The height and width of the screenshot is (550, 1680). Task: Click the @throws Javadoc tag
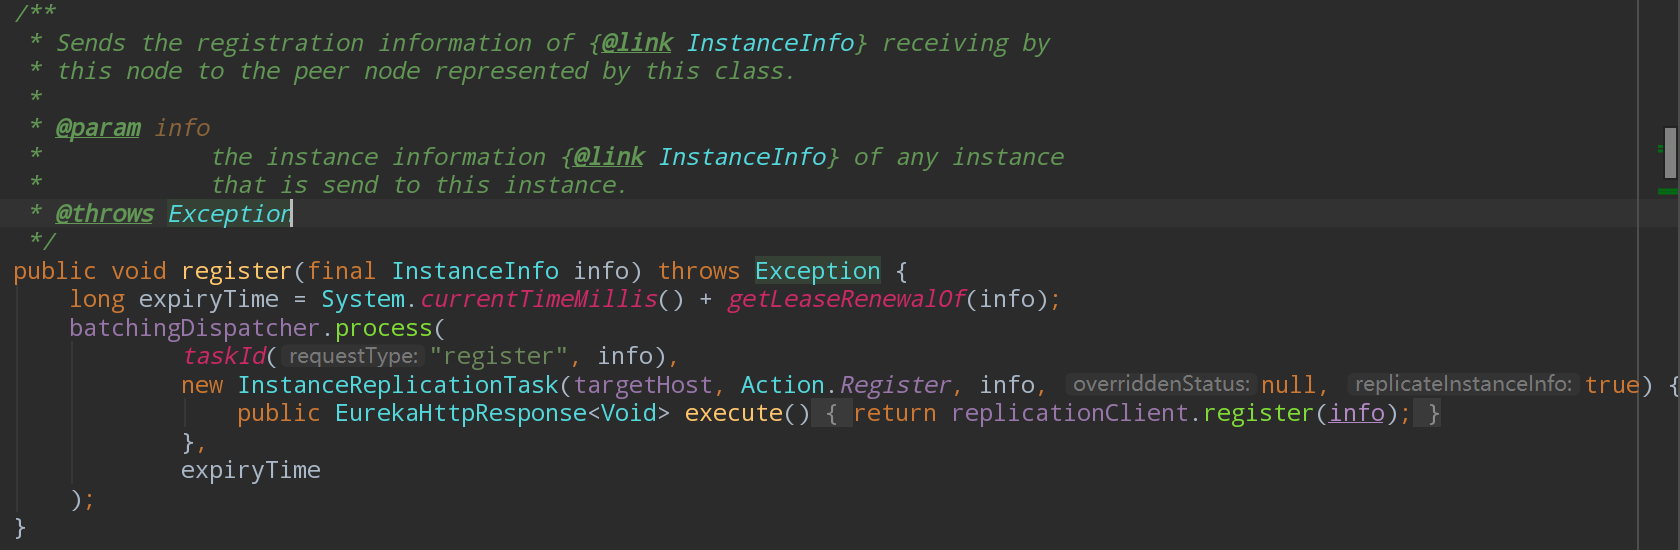point(104,214)
